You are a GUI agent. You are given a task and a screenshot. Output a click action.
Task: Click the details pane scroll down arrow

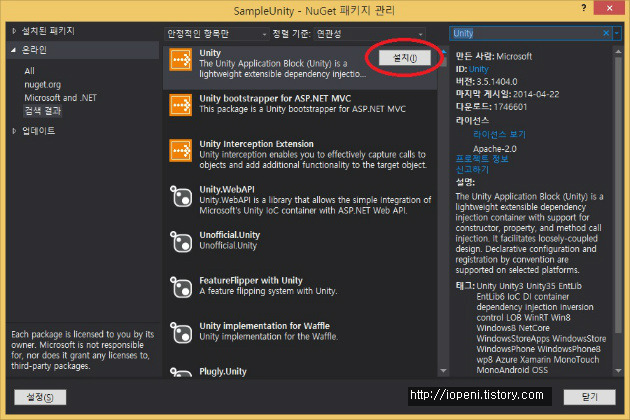(x=618, y=371)
